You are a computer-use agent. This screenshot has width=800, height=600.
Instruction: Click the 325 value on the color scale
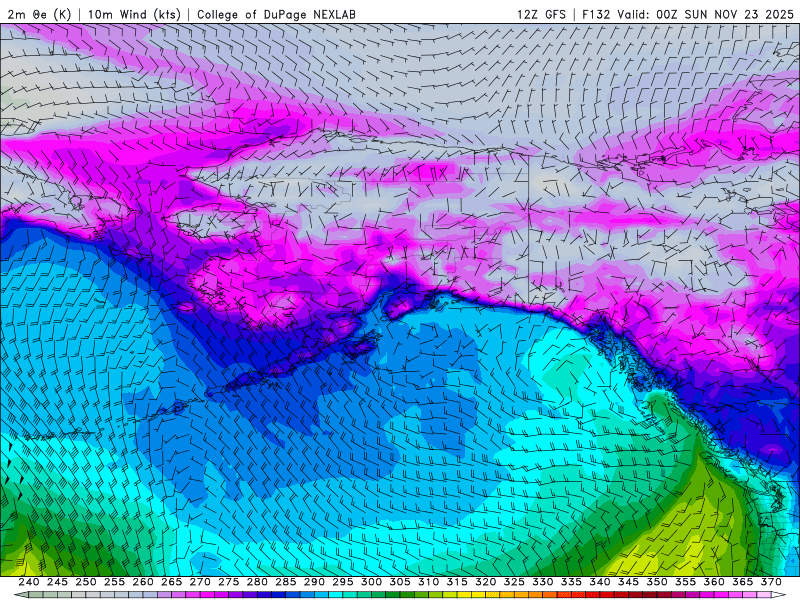coord(514,582)
